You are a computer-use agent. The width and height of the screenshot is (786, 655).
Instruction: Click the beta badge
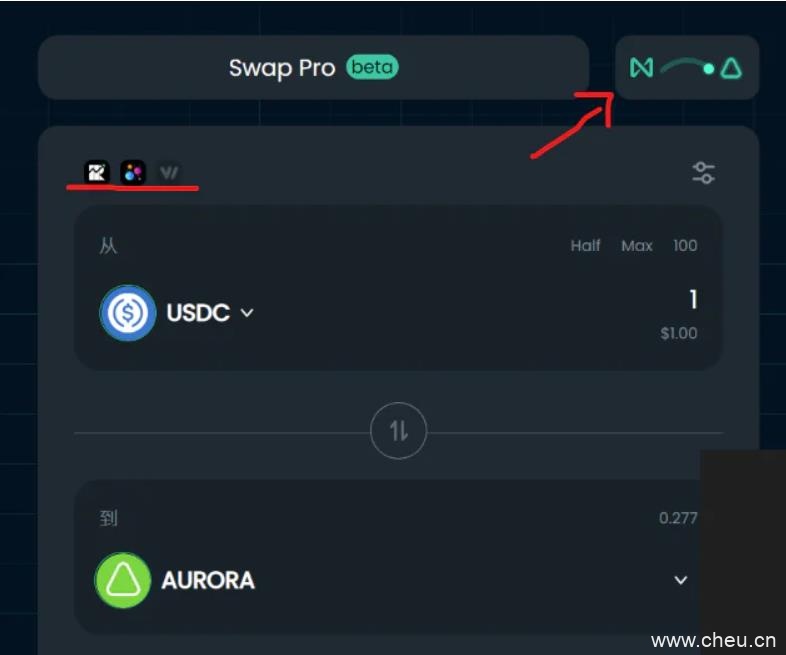pyautogui.click(x=372, y=67)
